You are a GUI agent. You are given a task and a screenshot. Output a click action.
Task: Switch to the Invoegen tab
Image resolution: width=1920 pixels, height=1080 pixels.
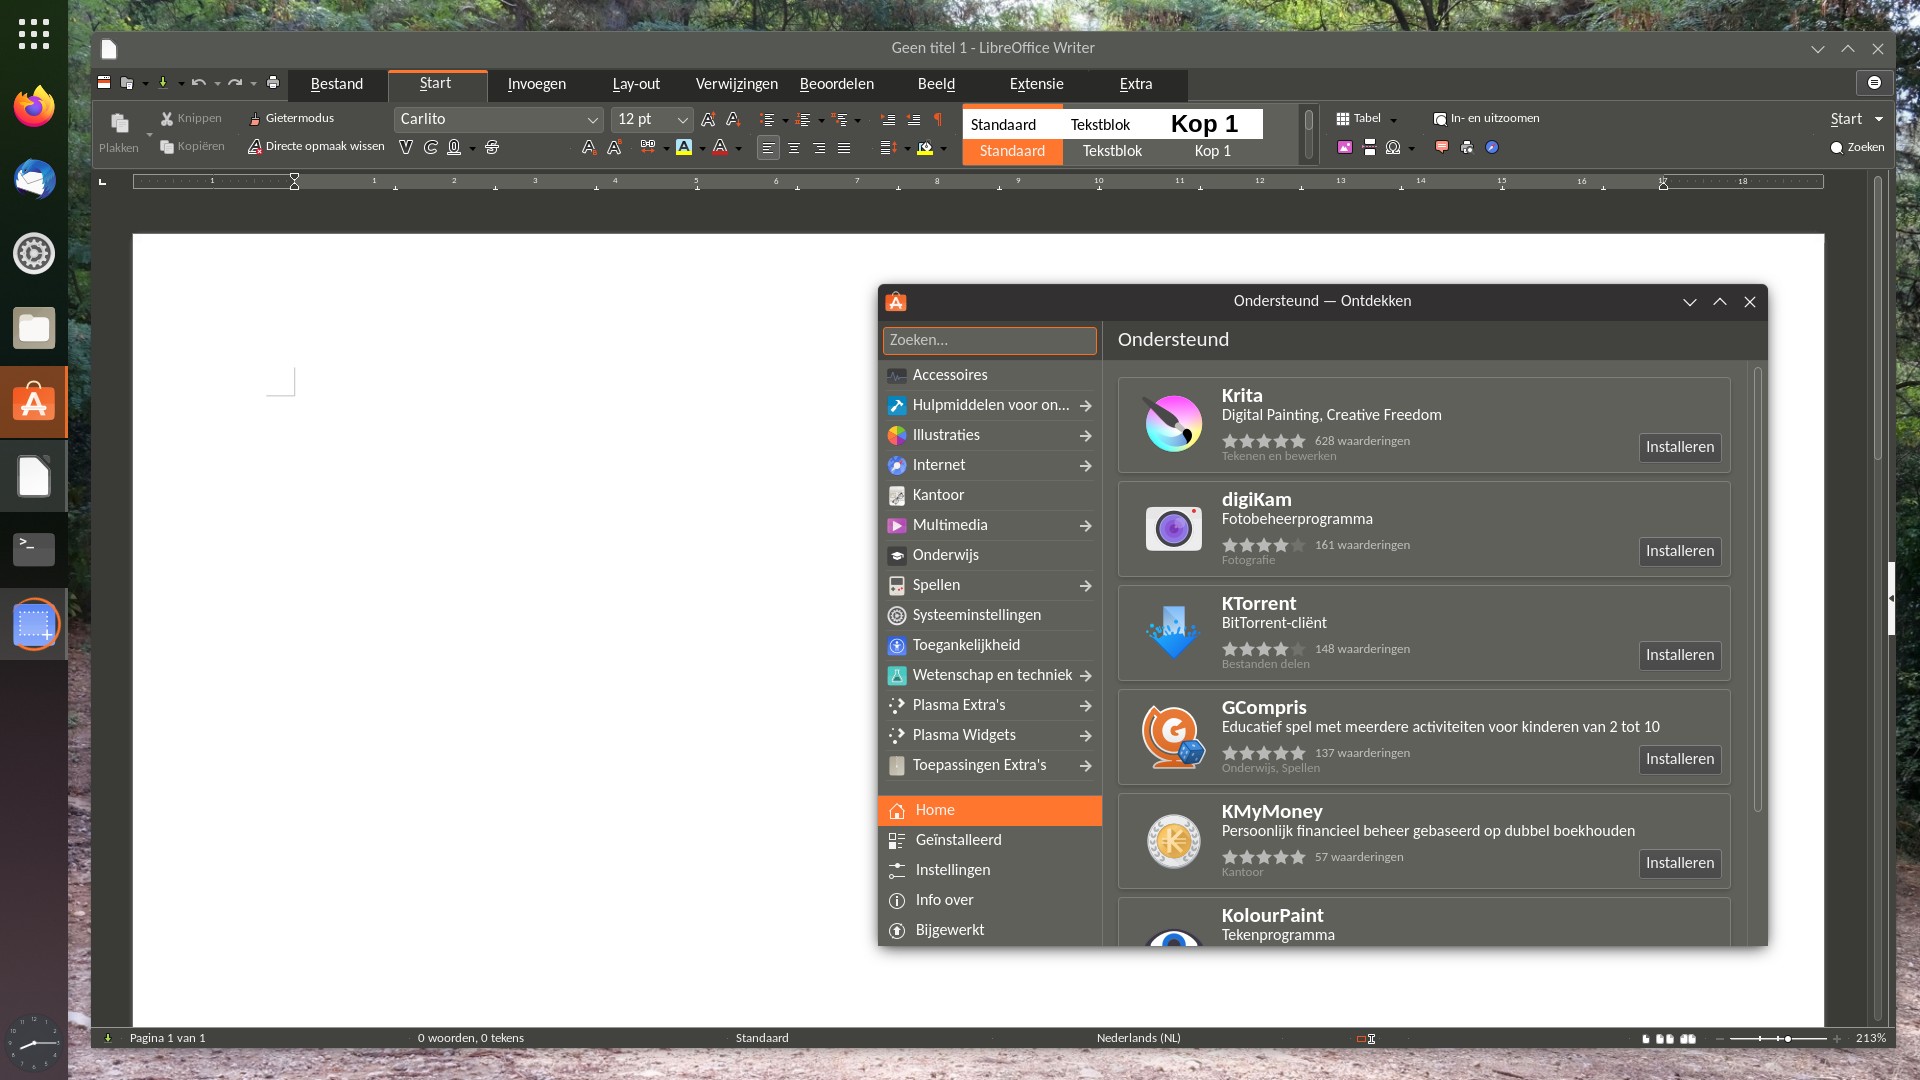tap(537, 84)
